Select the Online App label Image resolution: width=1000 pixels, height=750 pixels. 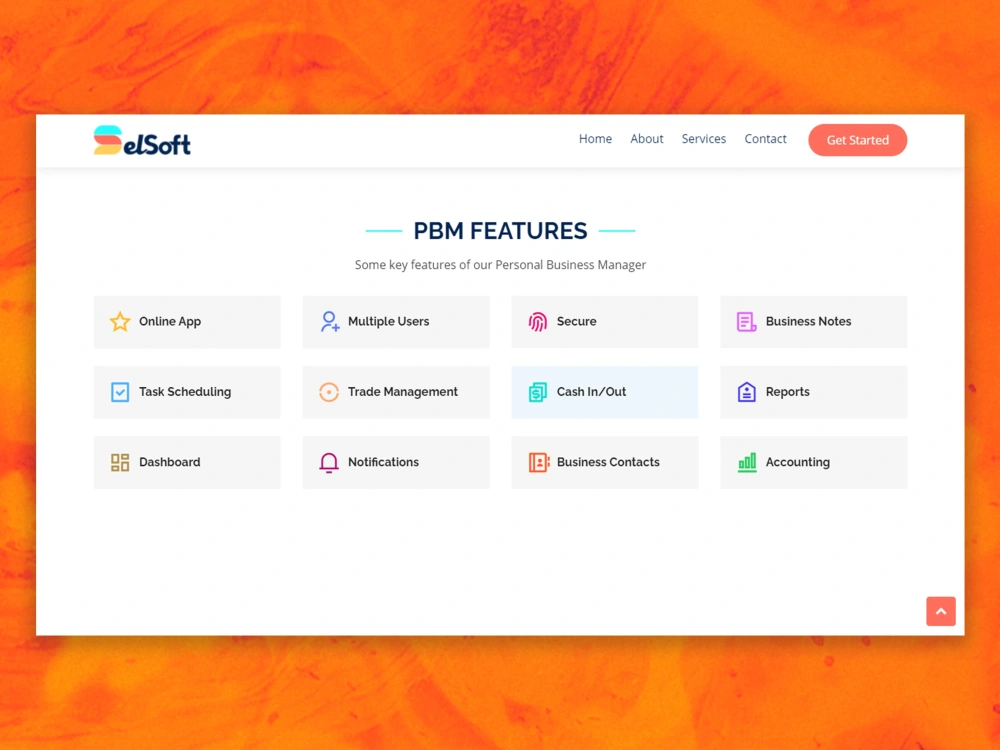pos(170,321)
